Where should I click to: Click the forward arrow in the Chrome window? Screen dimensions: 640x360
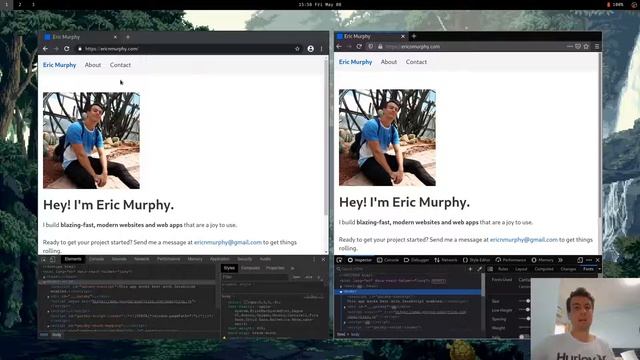pyautogui.click(x=56, y=49)
